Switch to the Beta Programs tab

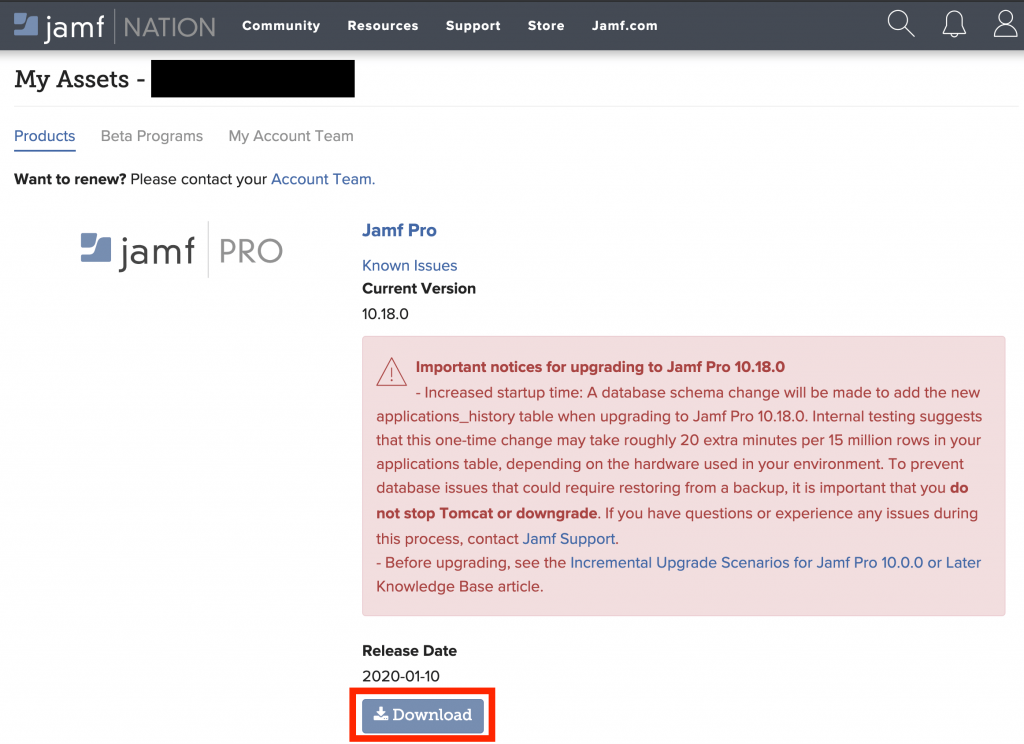(x=152, y=136)
